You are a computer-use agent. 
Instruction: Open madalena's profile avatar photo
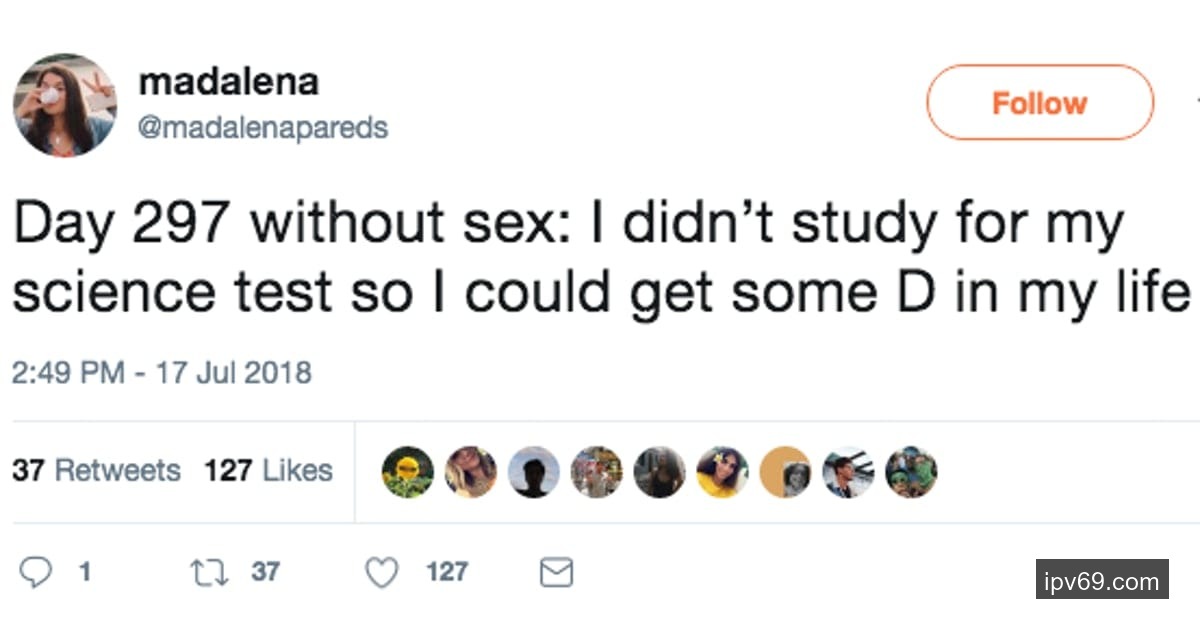pos(64,105)
